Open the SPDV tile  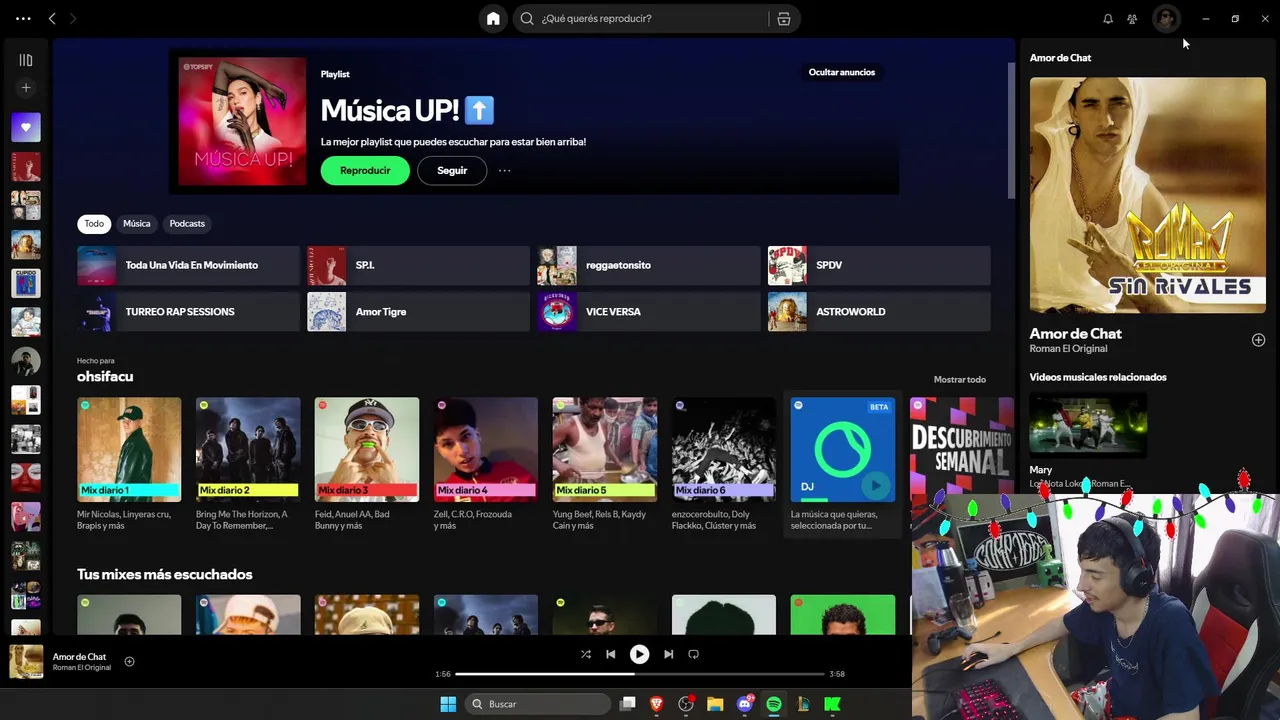[879, 265]
